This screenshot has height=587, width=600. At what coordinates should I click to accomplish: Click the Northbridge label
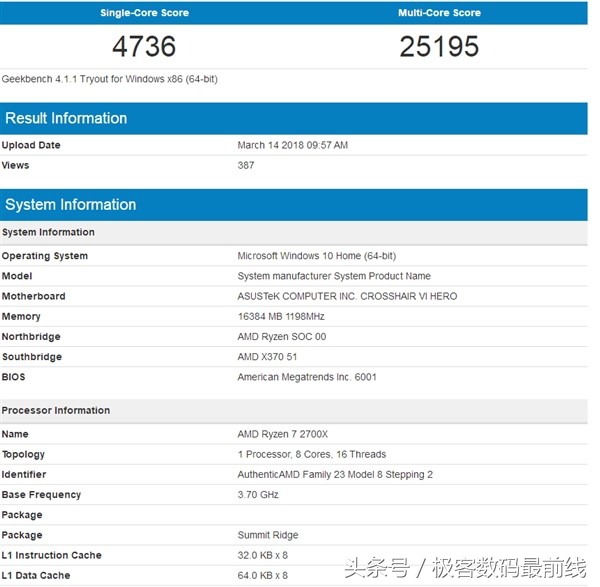point(31,337)
